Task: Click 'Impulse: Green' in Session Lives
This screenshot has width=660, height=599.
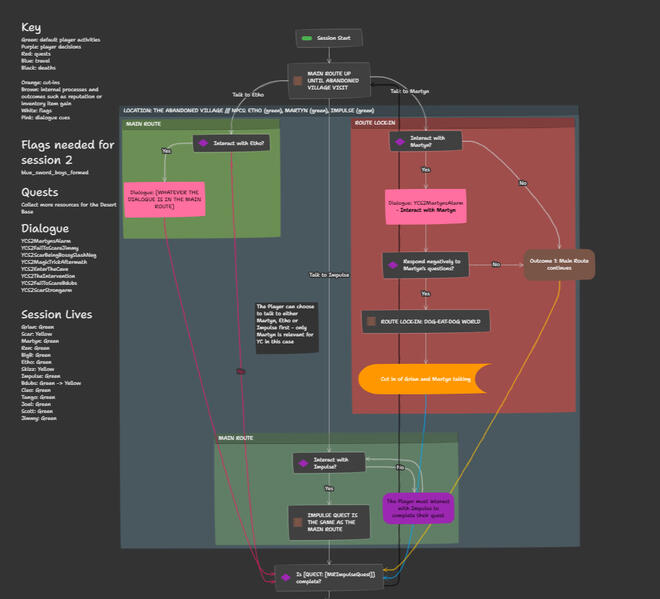Action: [41, 376]
